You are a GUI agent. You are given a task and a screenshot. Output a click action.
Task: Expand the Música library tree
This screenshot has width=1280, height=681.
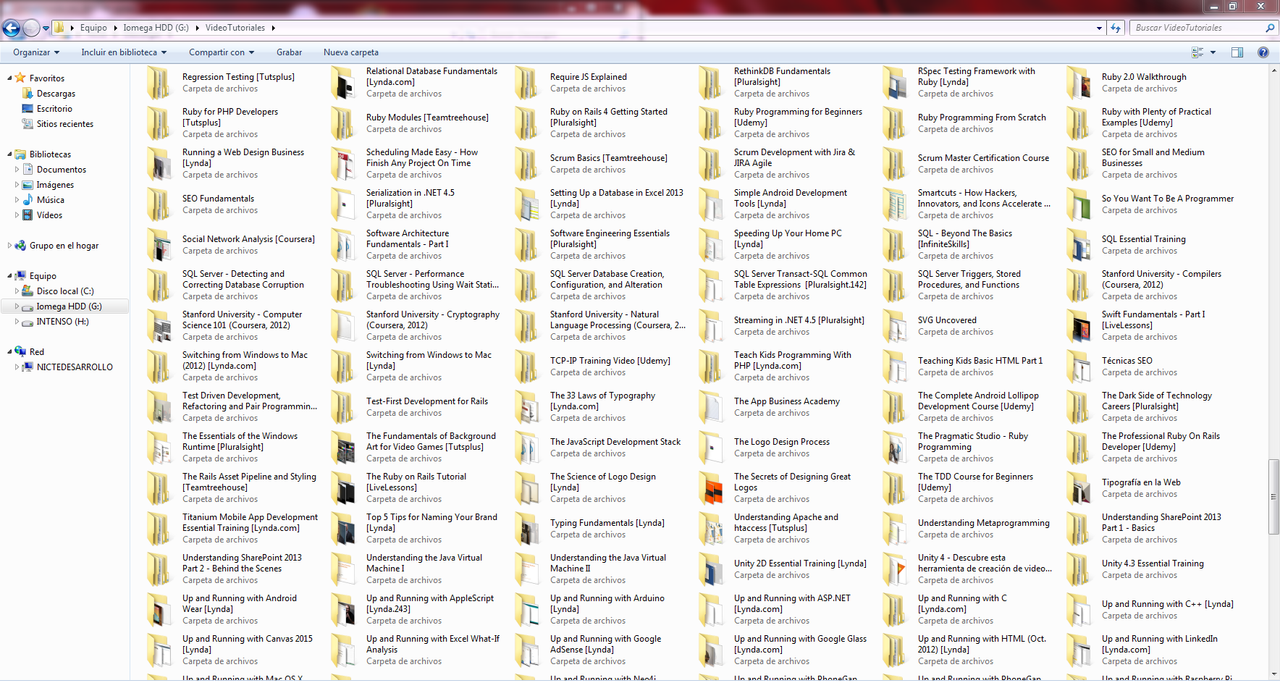click(x=18, y=200)
